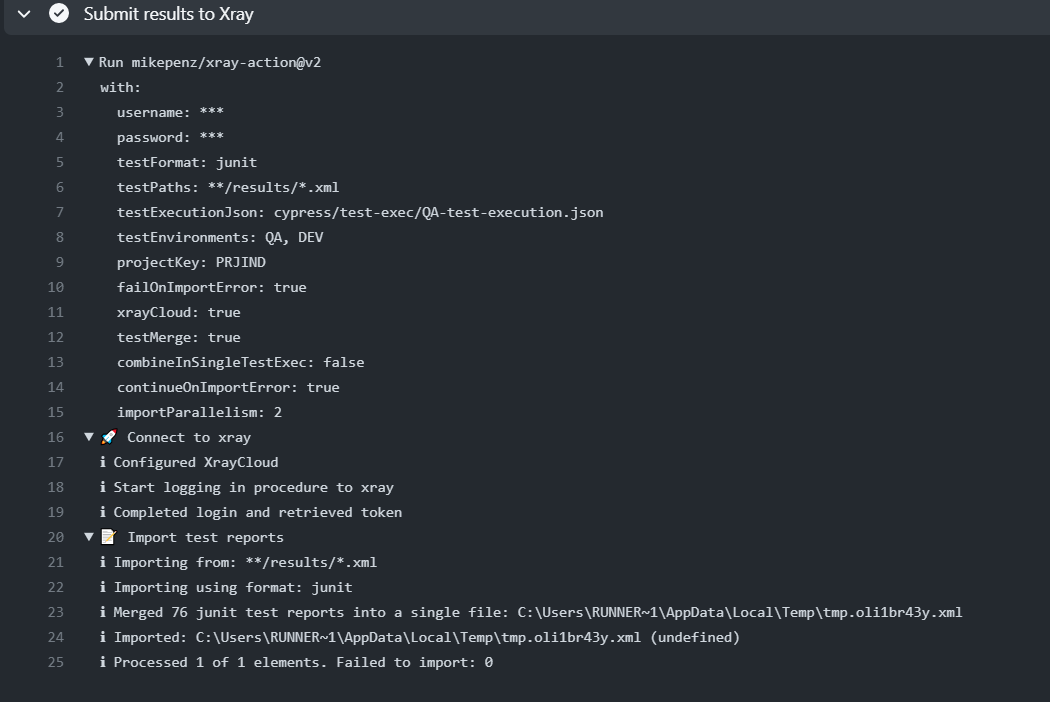Collapse the Connect to xray group

pos(88,437)
